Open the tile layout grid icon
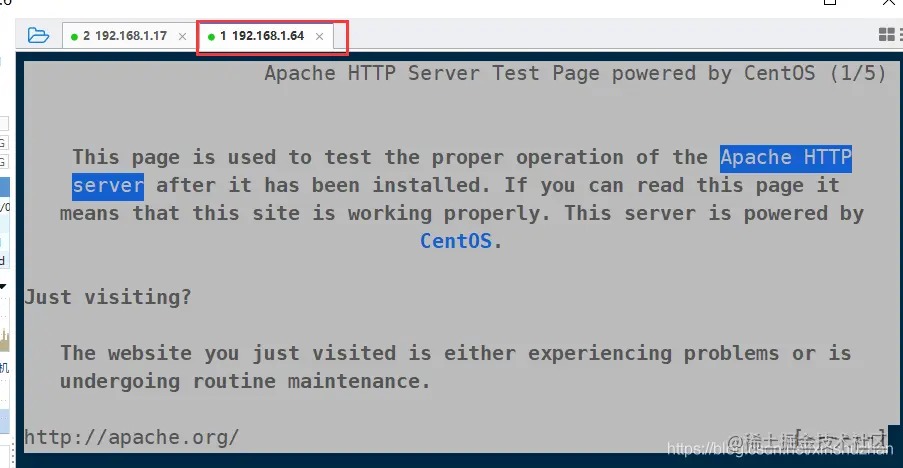Image resolution: width=903 pixels, height=468 pixels. pos(886,35)
